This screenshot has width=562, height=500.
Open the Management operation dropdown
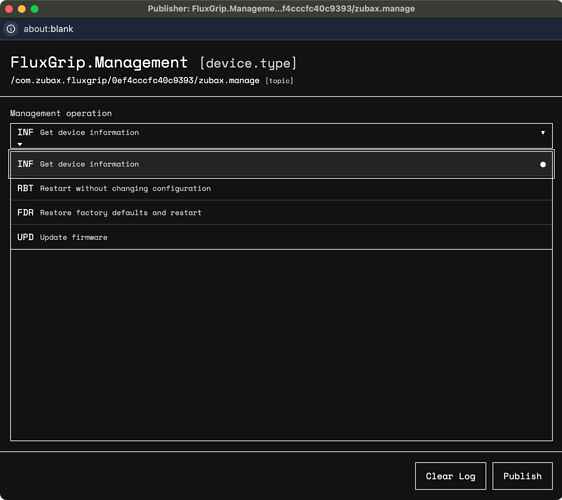coord(281,135)
